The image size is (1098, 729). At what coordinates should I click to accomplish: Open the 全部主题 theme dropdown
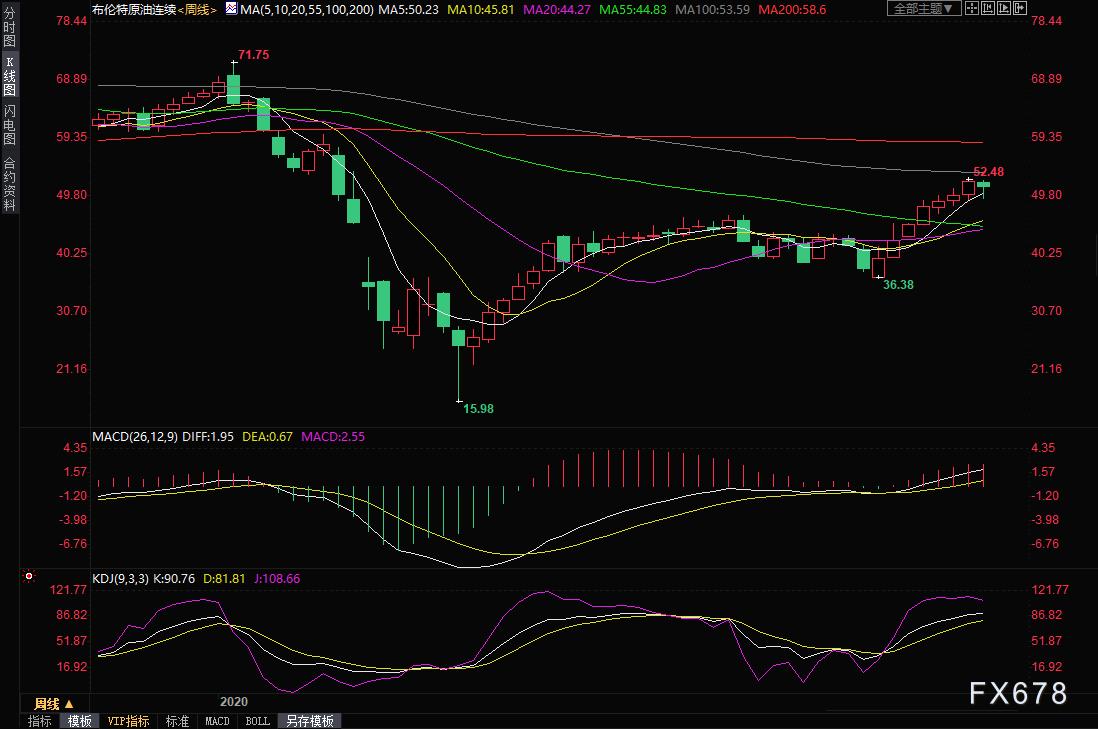[x=924, y=9]
